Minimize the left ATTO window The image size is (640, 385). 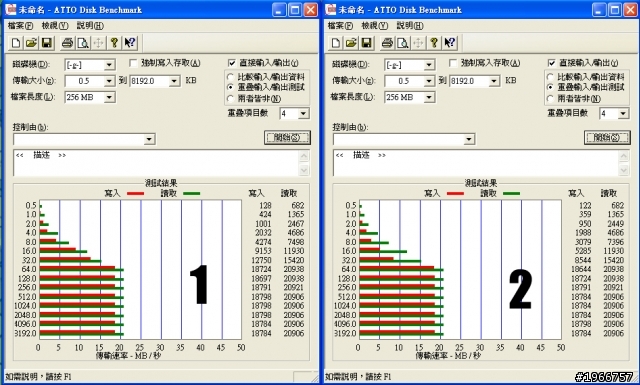click(x=280, y=10)
